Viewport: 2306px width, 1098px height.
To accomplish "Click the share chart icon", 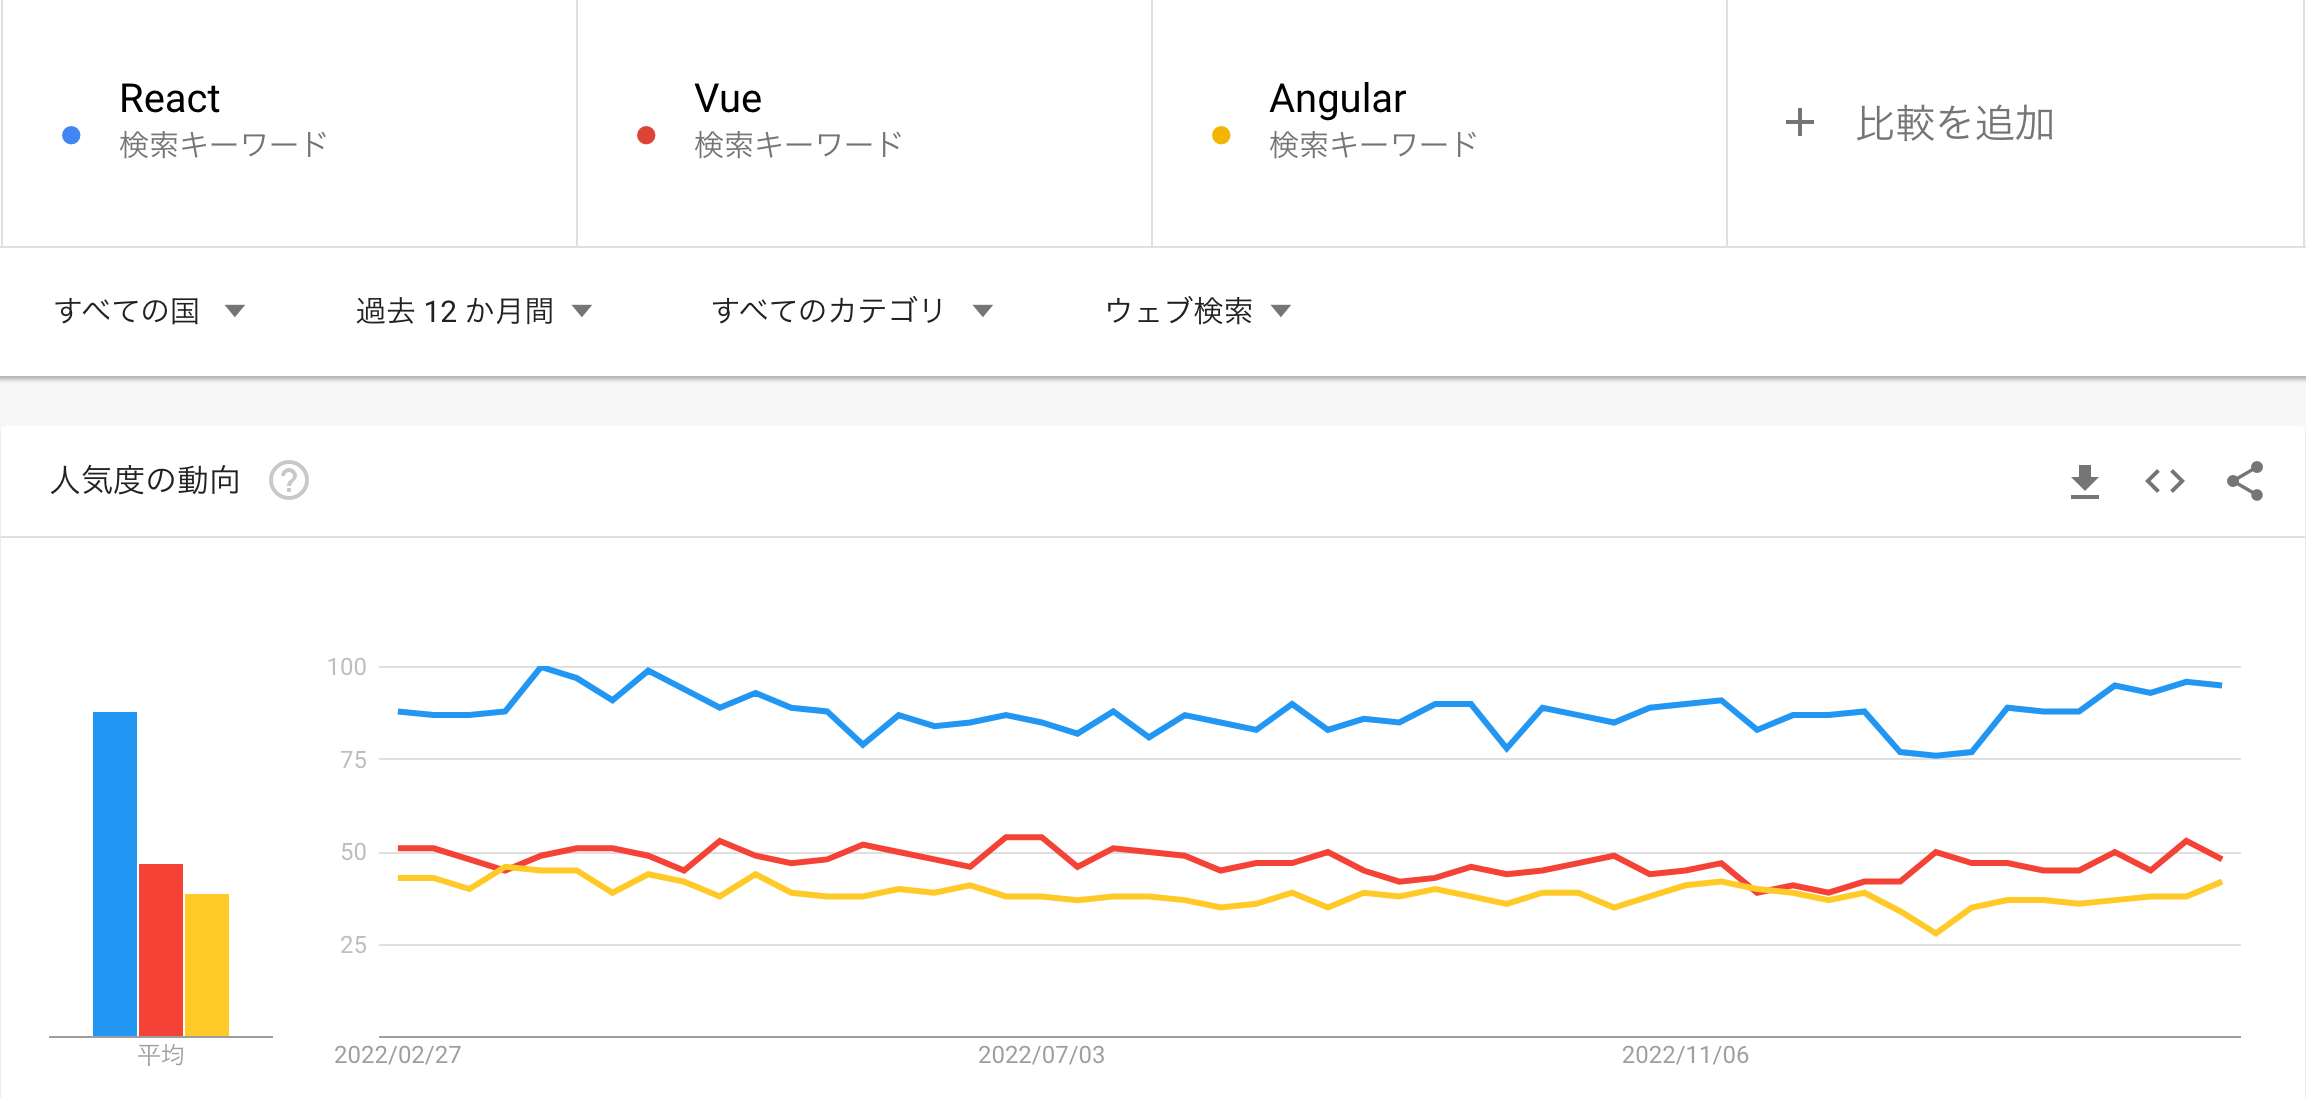I will click(x=2244, y=481).
